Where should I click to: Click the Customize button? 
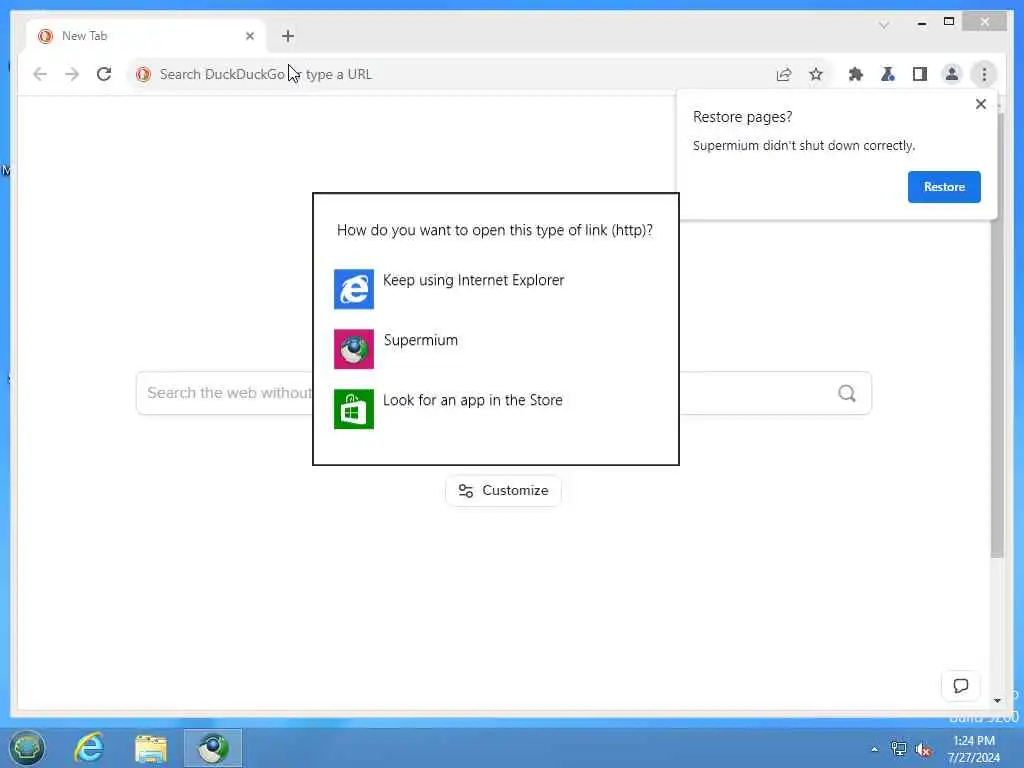click(503, 490)
